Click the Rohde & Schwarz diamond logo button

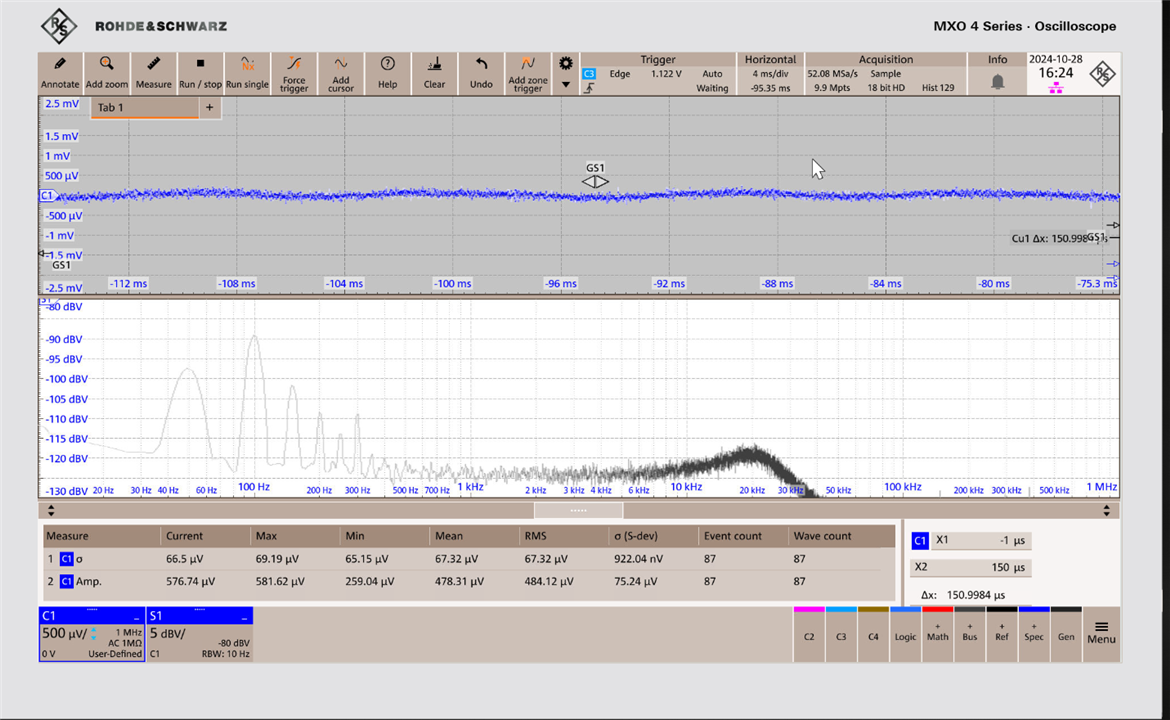coord(1102,74)
